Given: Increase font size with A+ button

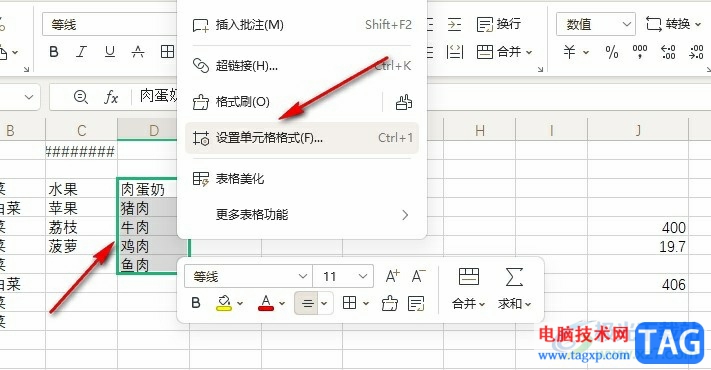Looking at the screenshot, I should coord(393,276).
